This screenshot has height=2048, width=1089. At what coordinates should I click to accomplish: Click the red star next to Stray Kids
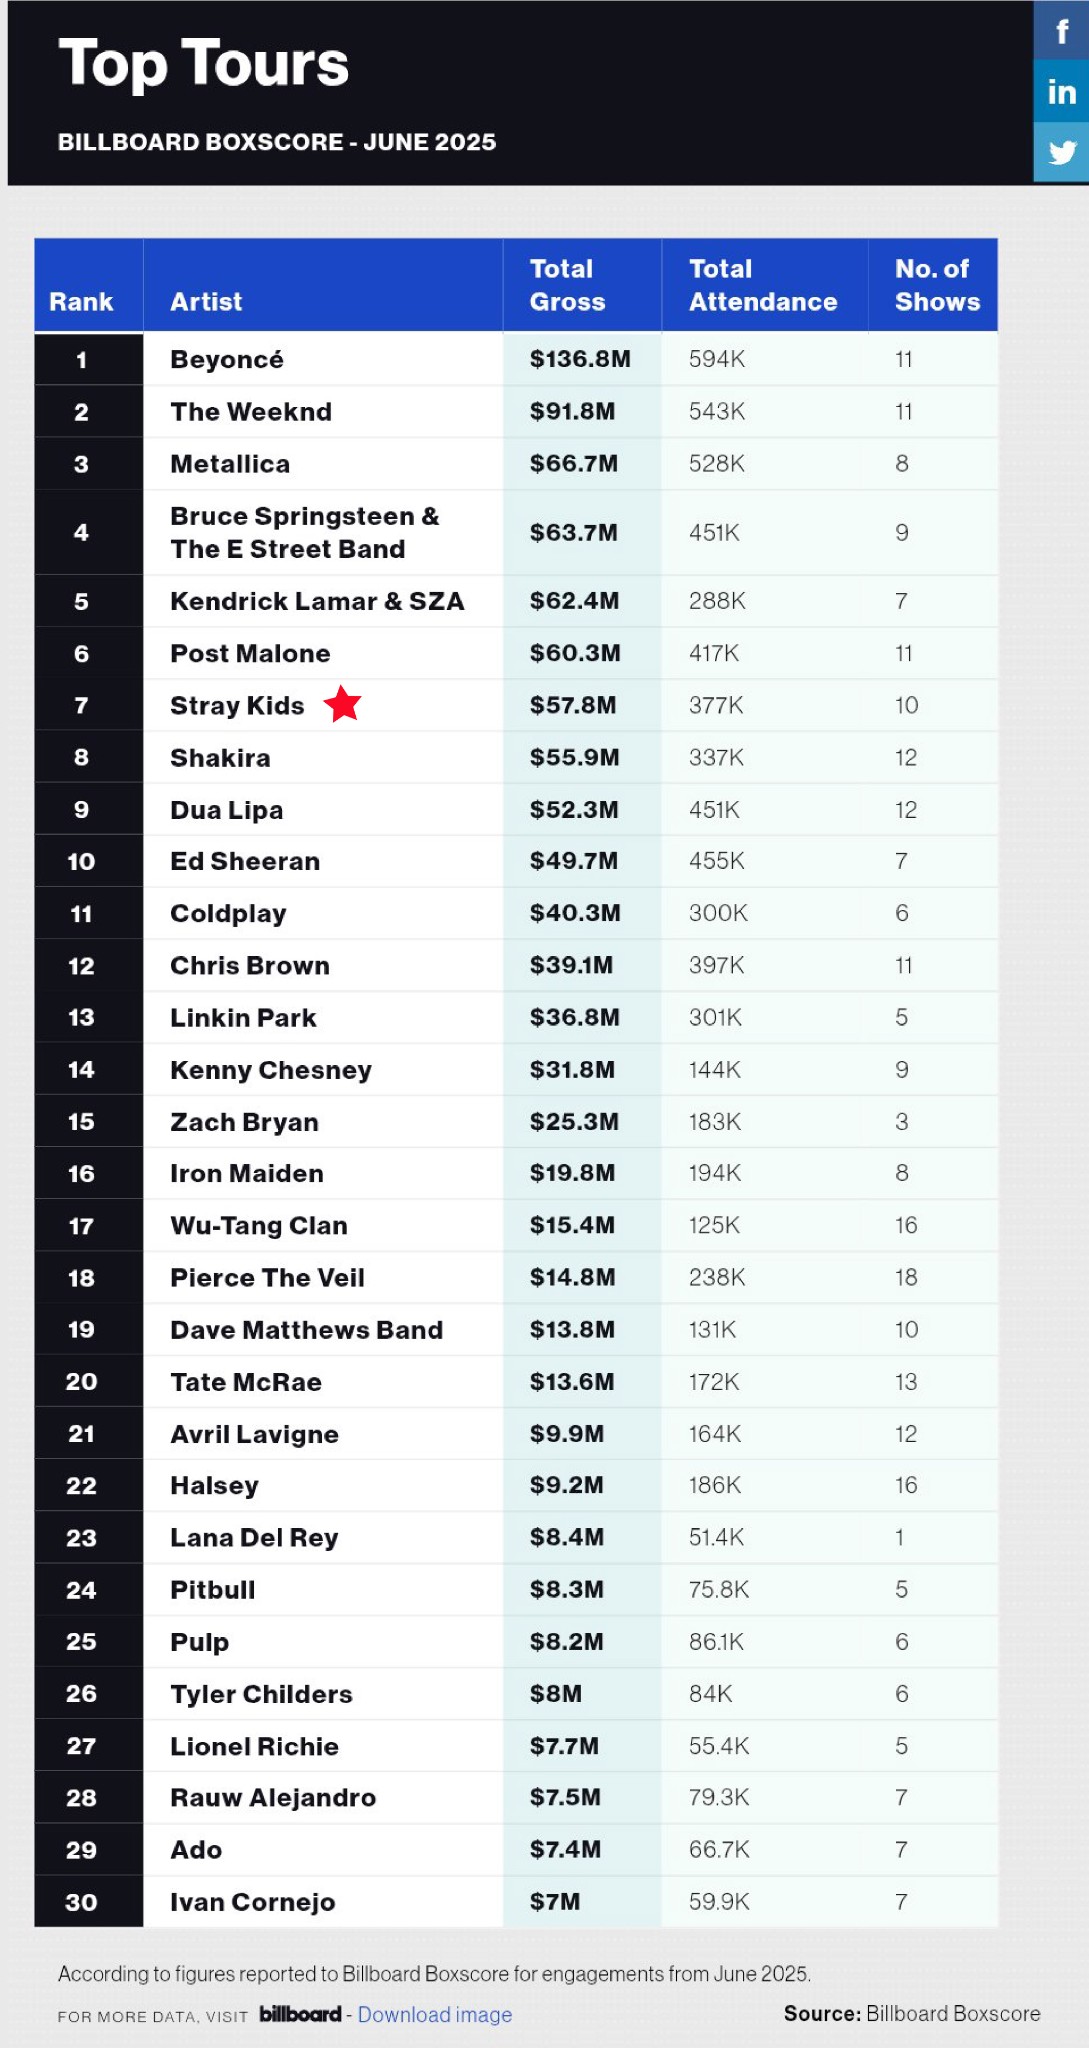[x=342, y=704]
